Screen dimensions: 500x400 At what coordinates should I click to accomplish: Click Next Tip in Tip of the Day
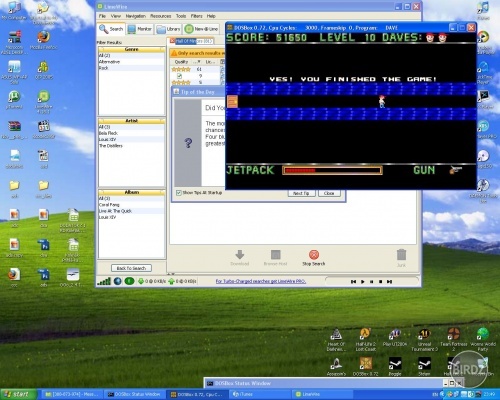pos(301,193)
